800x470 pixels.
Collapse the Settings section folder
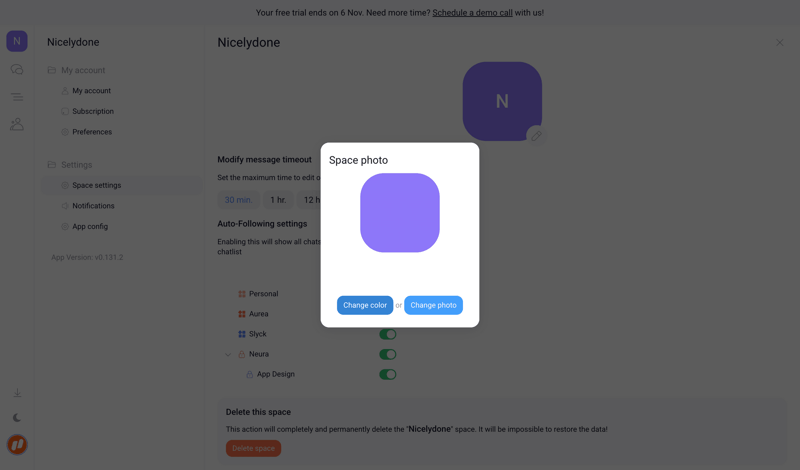tap(52, 165)
